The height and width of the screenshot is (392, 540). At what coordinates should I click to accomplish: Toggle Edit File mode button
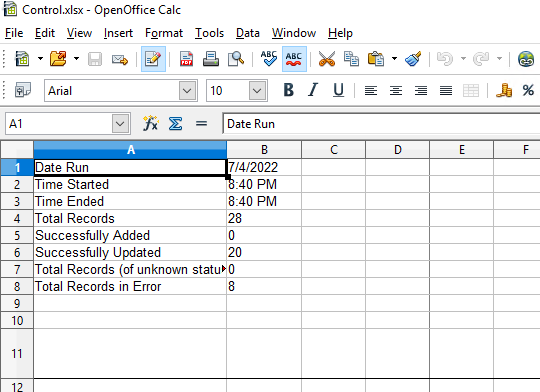pyautogui.click(x=153, y=59)
